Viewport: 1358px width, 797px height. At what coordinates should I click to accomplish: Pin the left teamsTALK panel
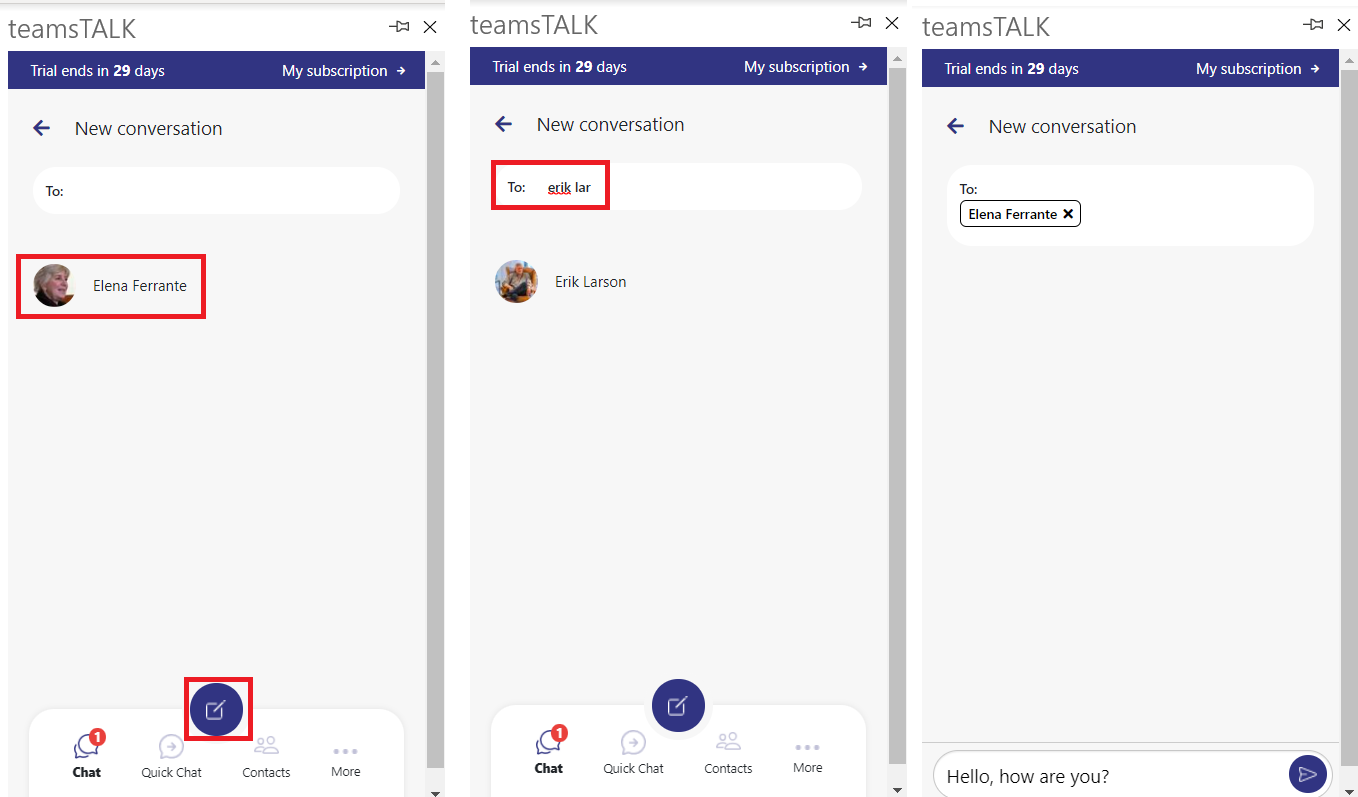point(399,27)
